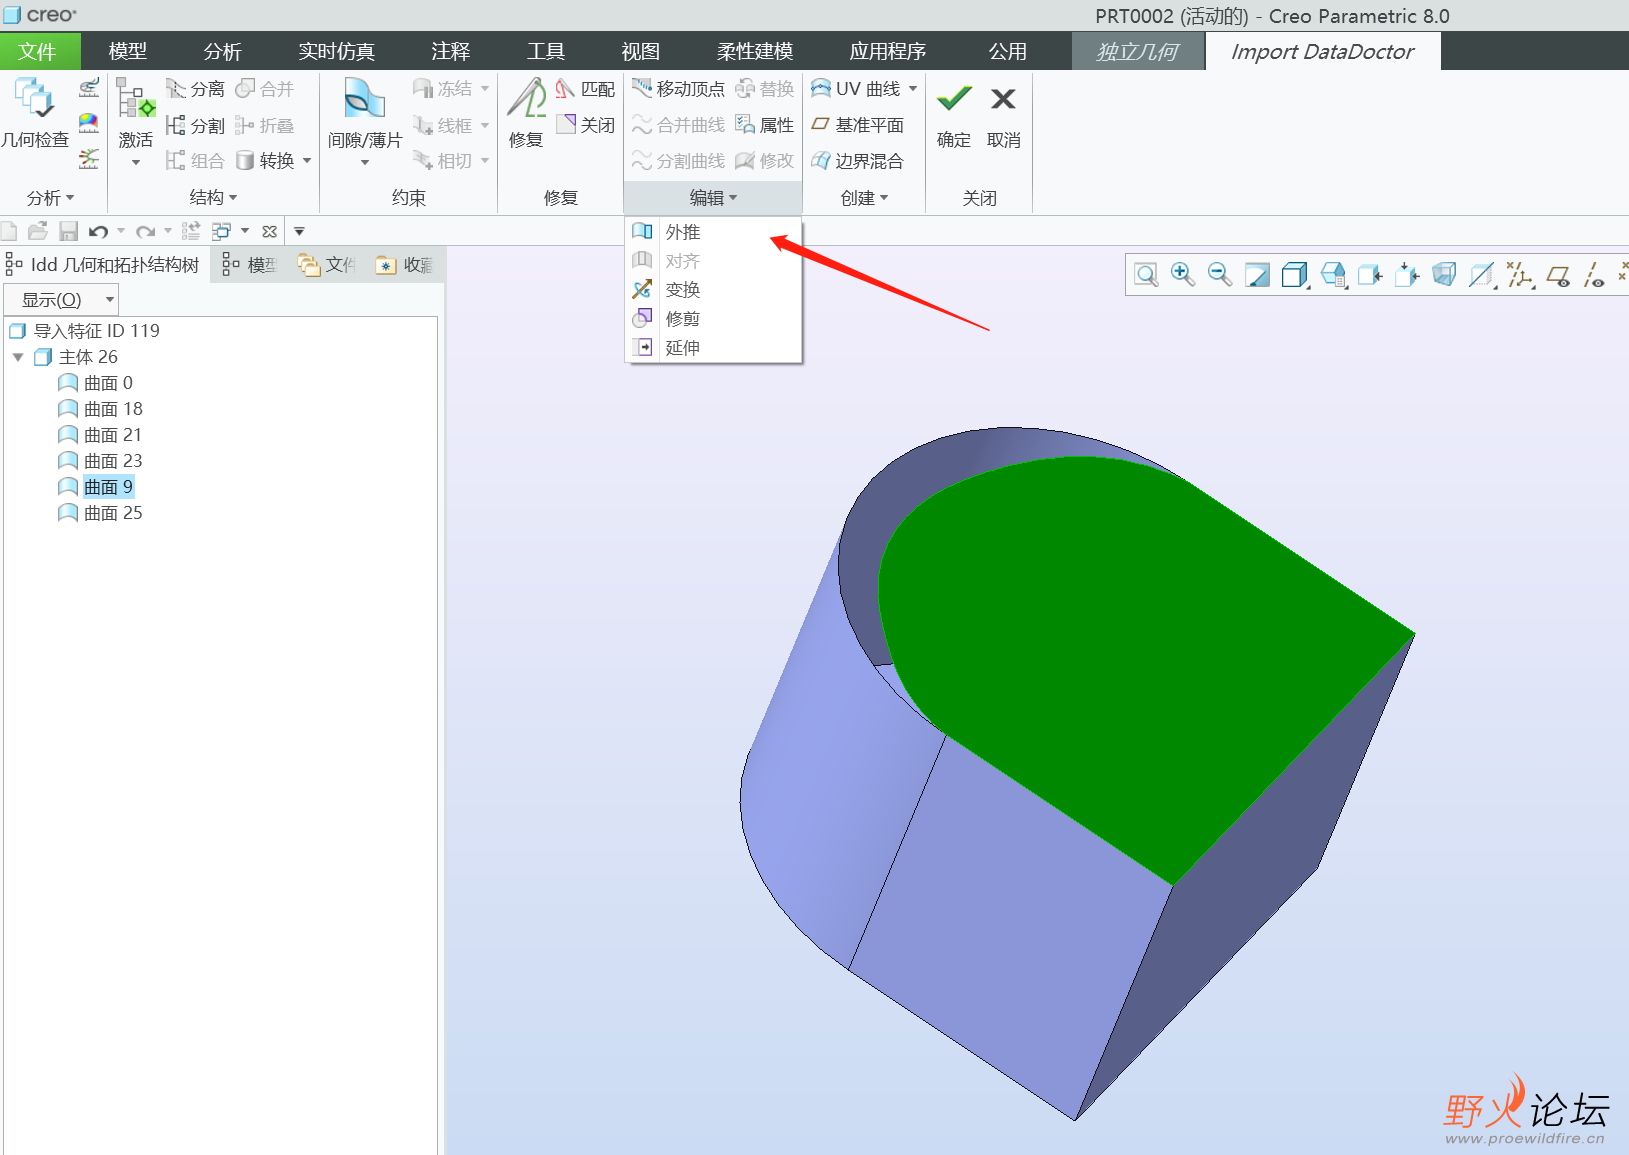Click the 转换 convert tool

(266, 161)
